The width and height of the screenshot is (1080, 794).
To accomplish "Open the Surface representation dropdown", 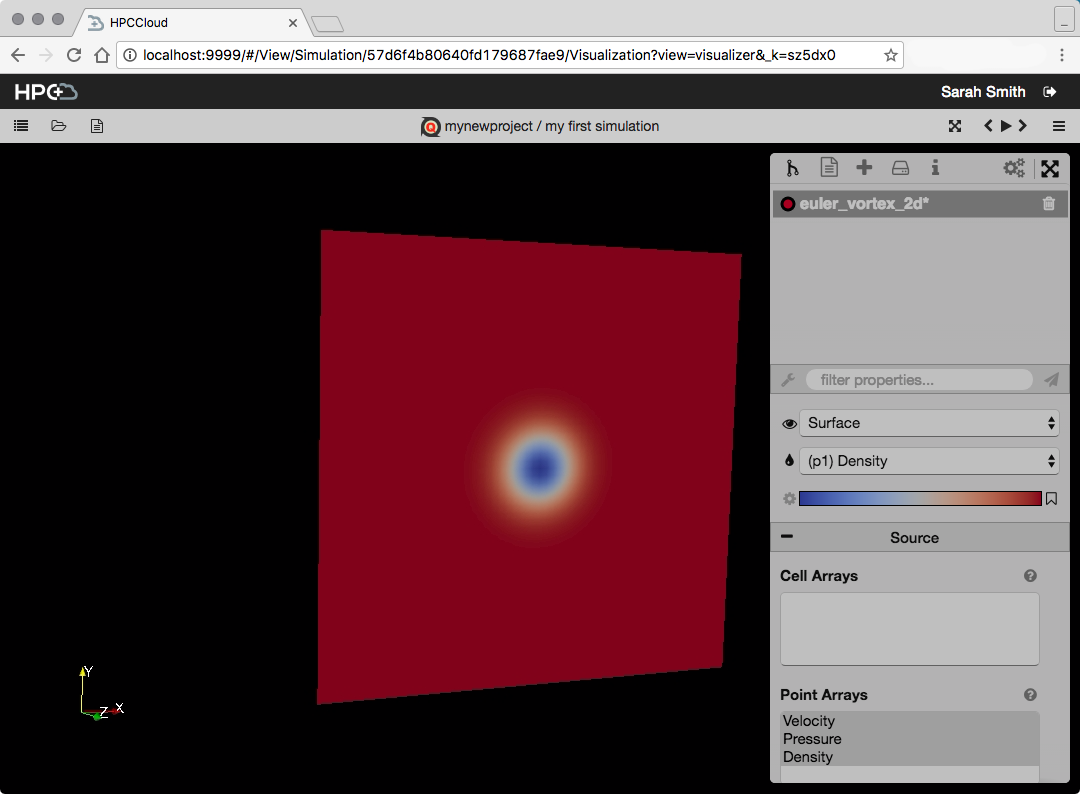I will [927, 423].
